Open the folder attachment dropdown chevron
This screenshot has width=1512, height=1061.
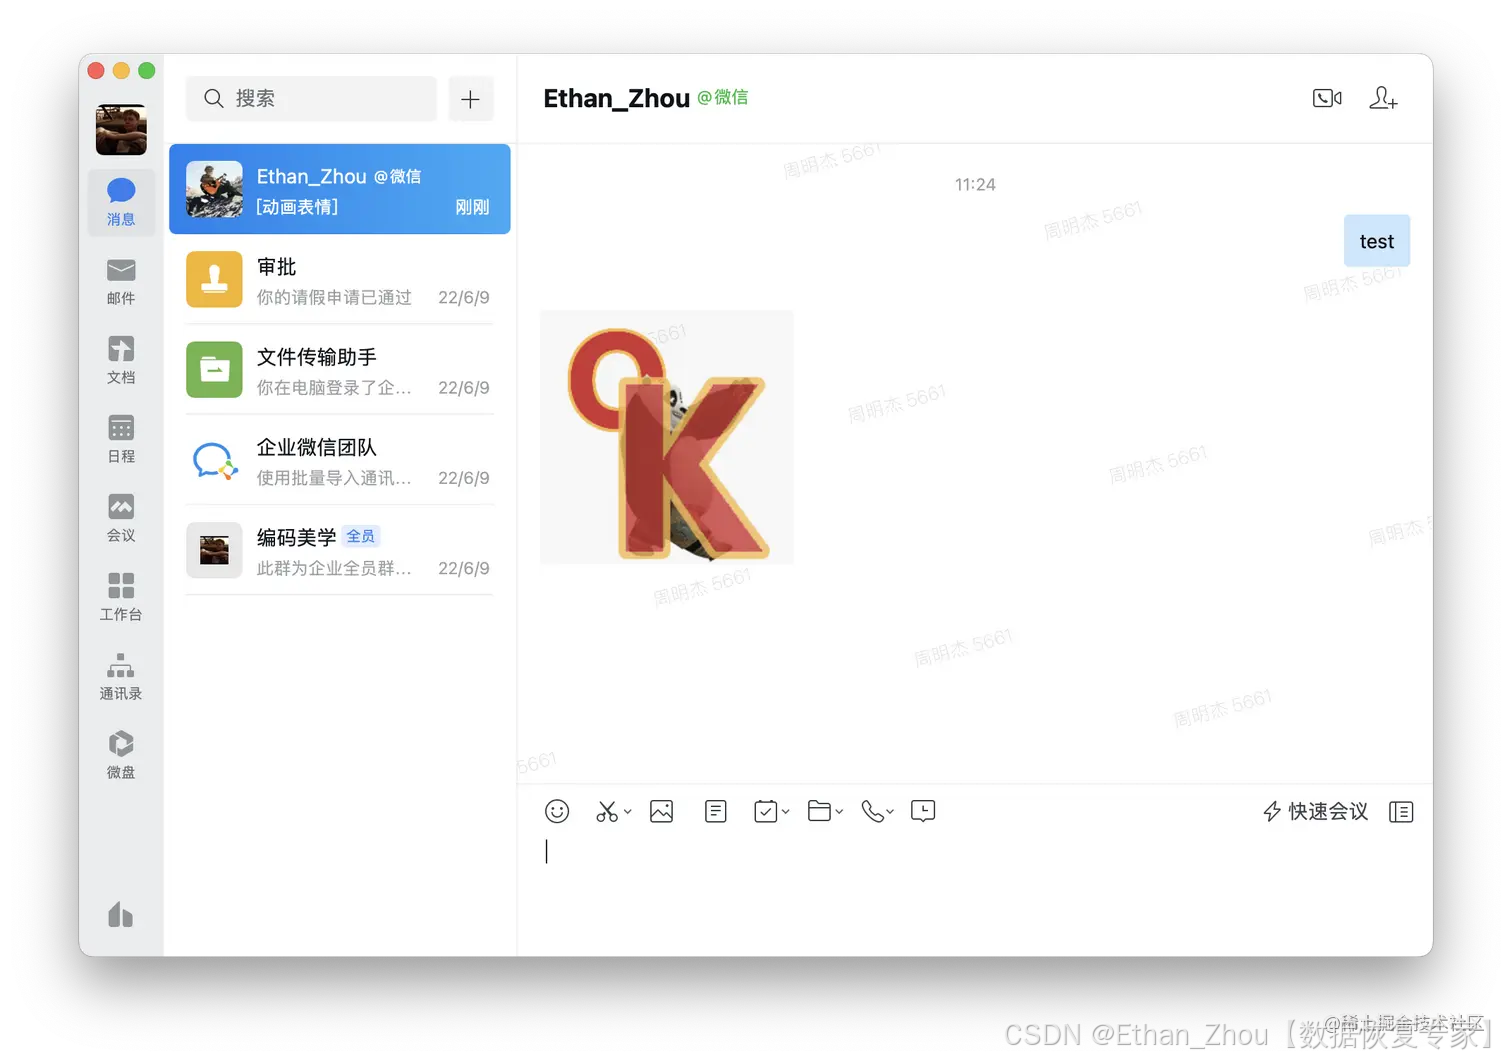pos(839,813)
